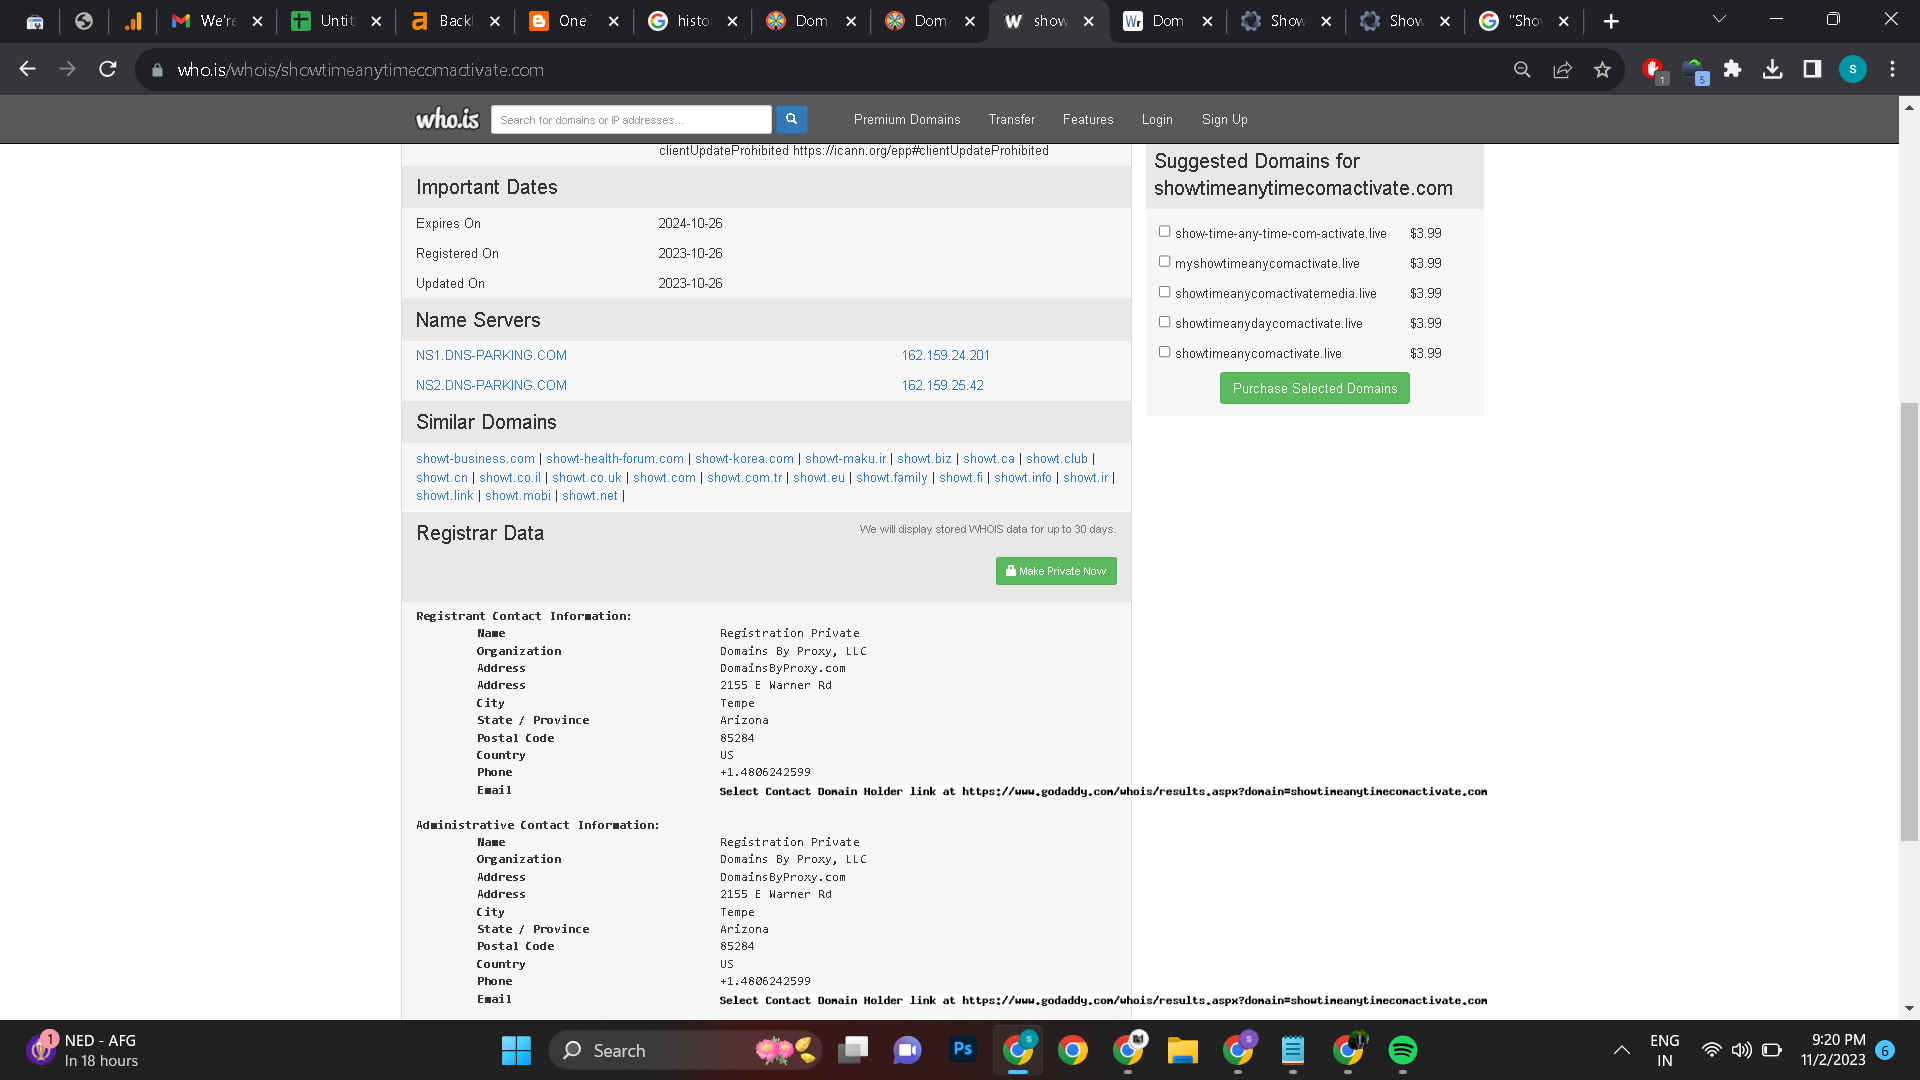The image size is (1920, 1080).
Task: Share this page via share icon
Action: (1562, 69)
